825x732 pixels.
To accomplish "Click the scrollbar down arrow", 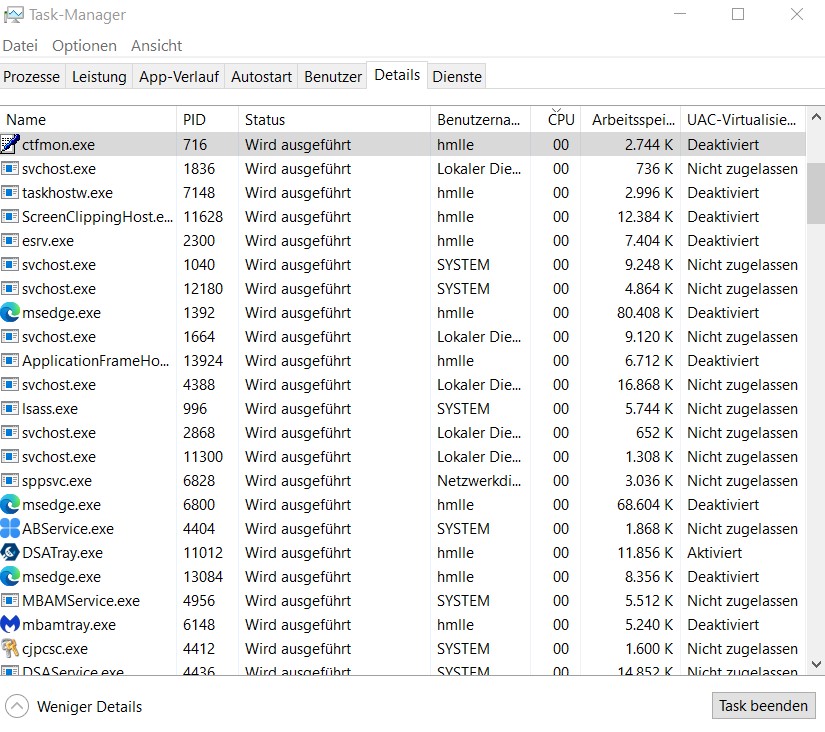I will tap(816, 664).
